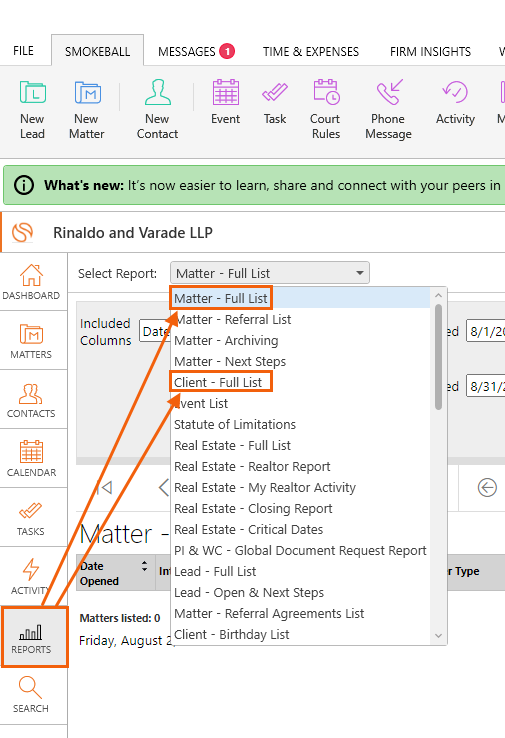
Task: Open the Calendar in the sidebar
Action: tap(32, 459)
